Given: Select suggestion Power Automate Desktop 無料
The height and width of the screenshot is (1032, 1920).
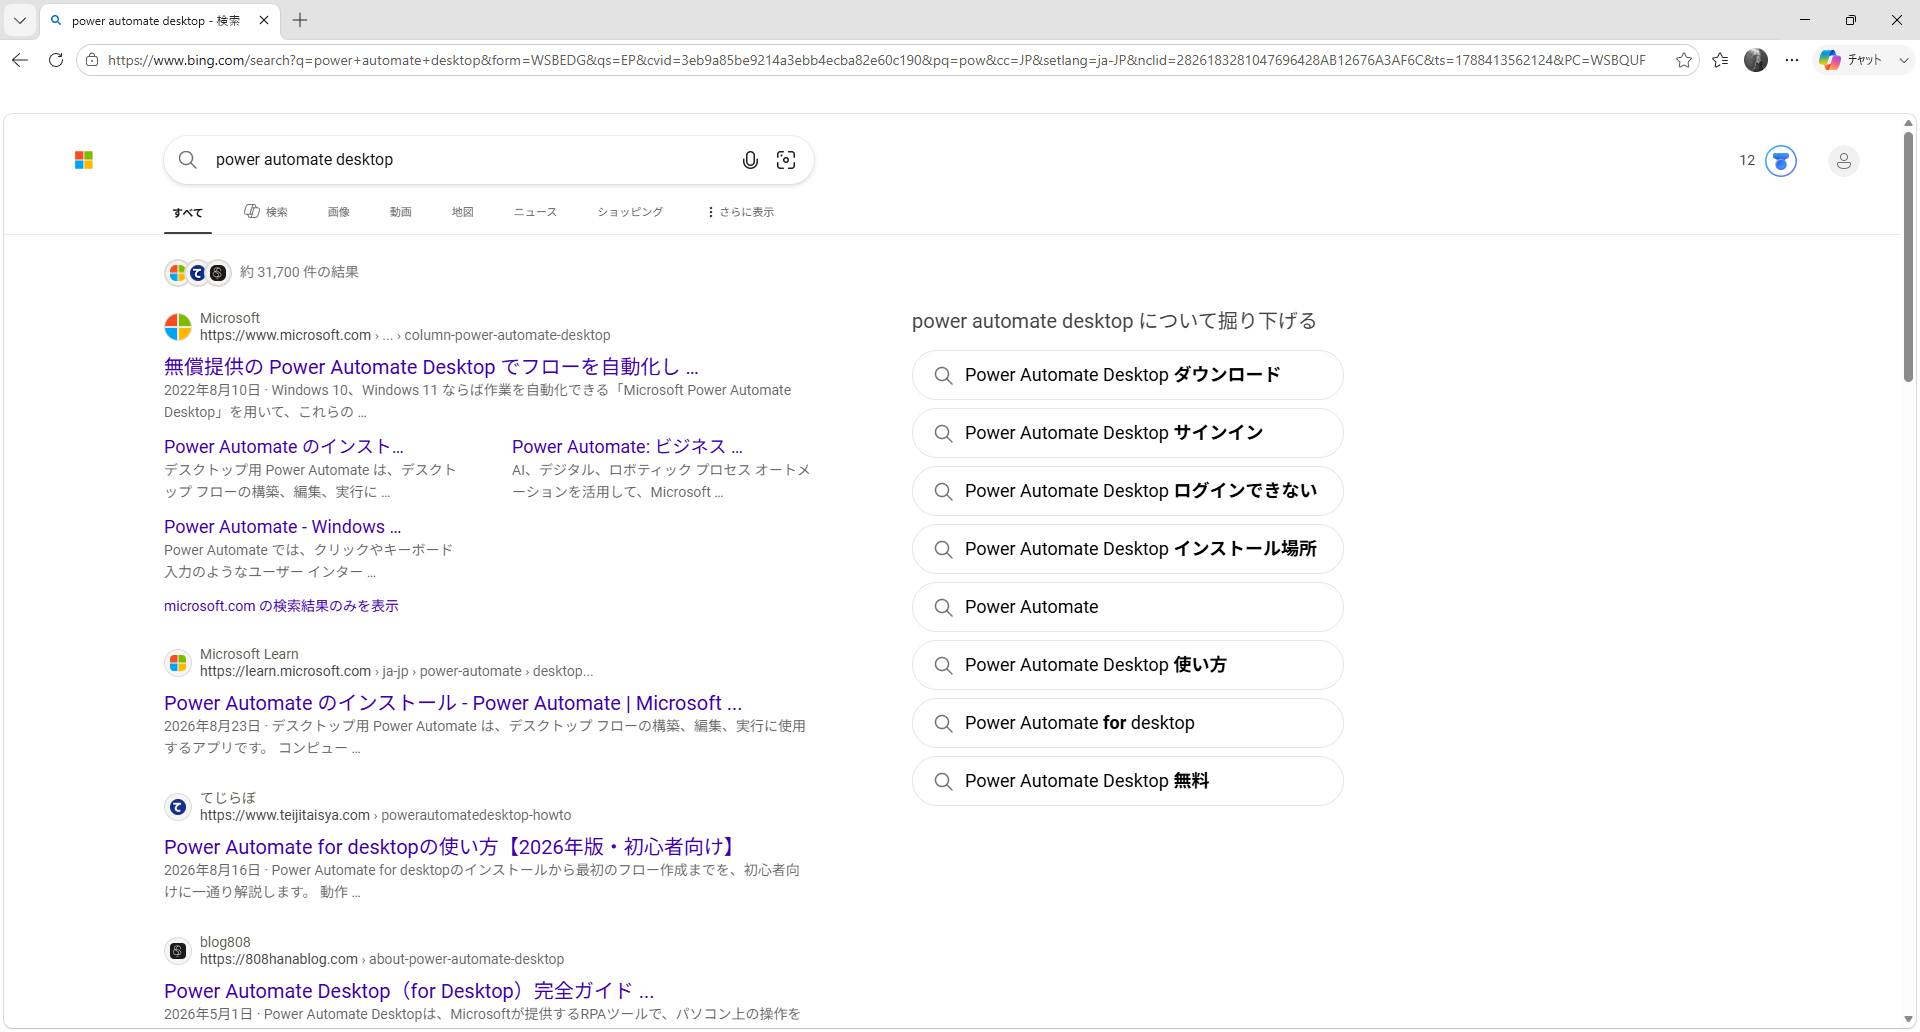Looking at the screenshot, I should (1127, 781).
